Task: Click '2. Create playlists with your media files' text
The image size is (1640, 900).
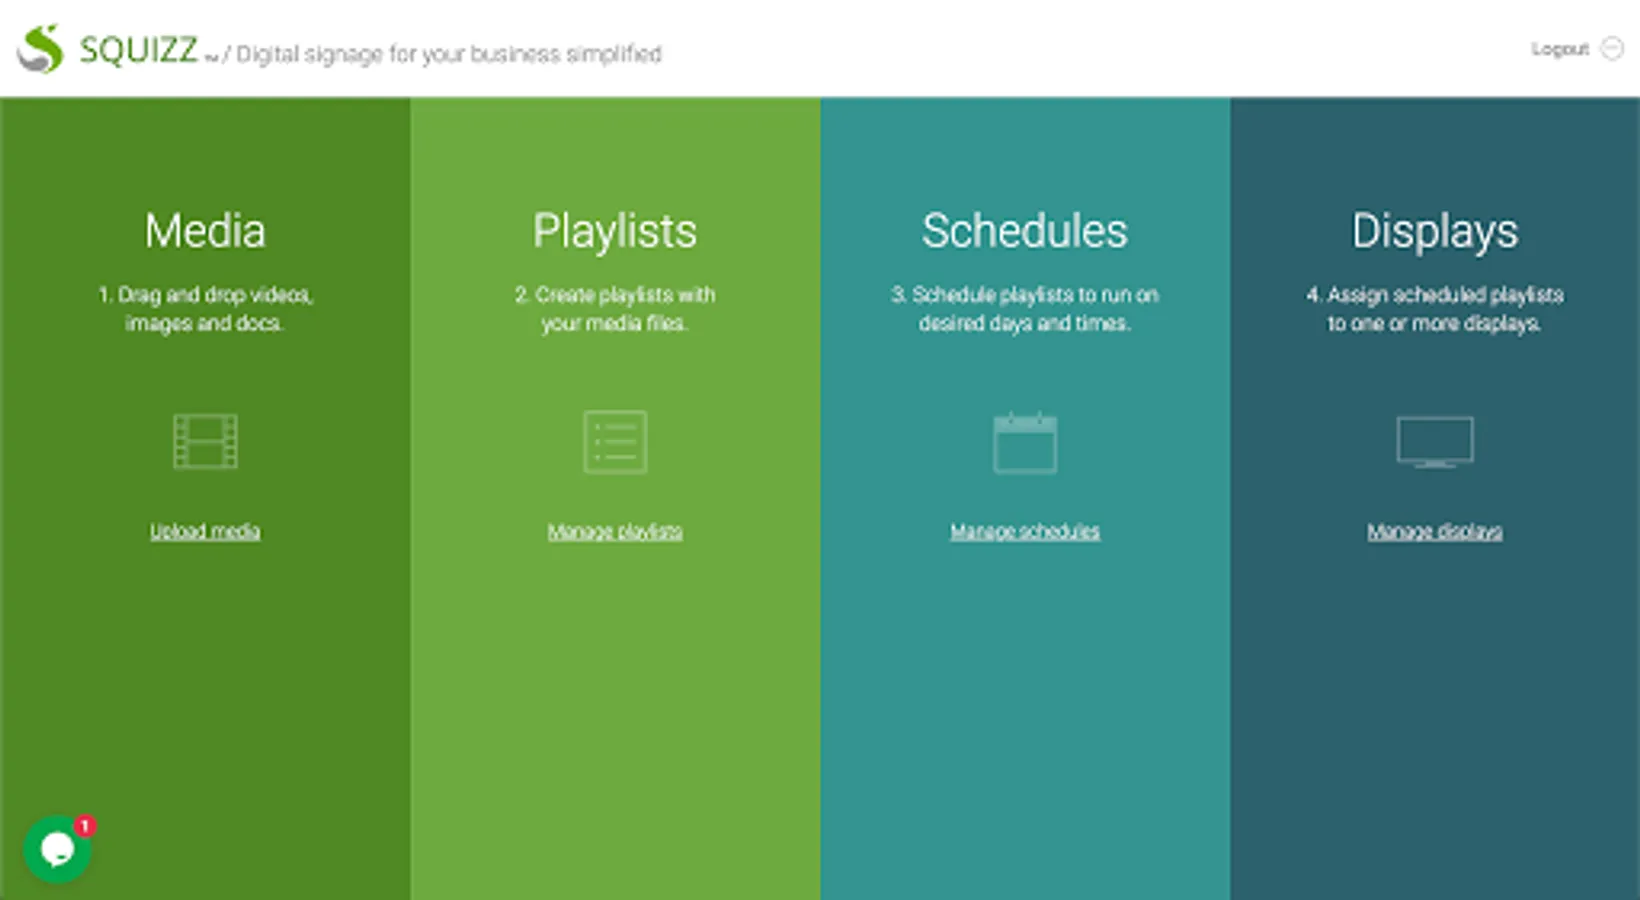Action: coord(615,309)
